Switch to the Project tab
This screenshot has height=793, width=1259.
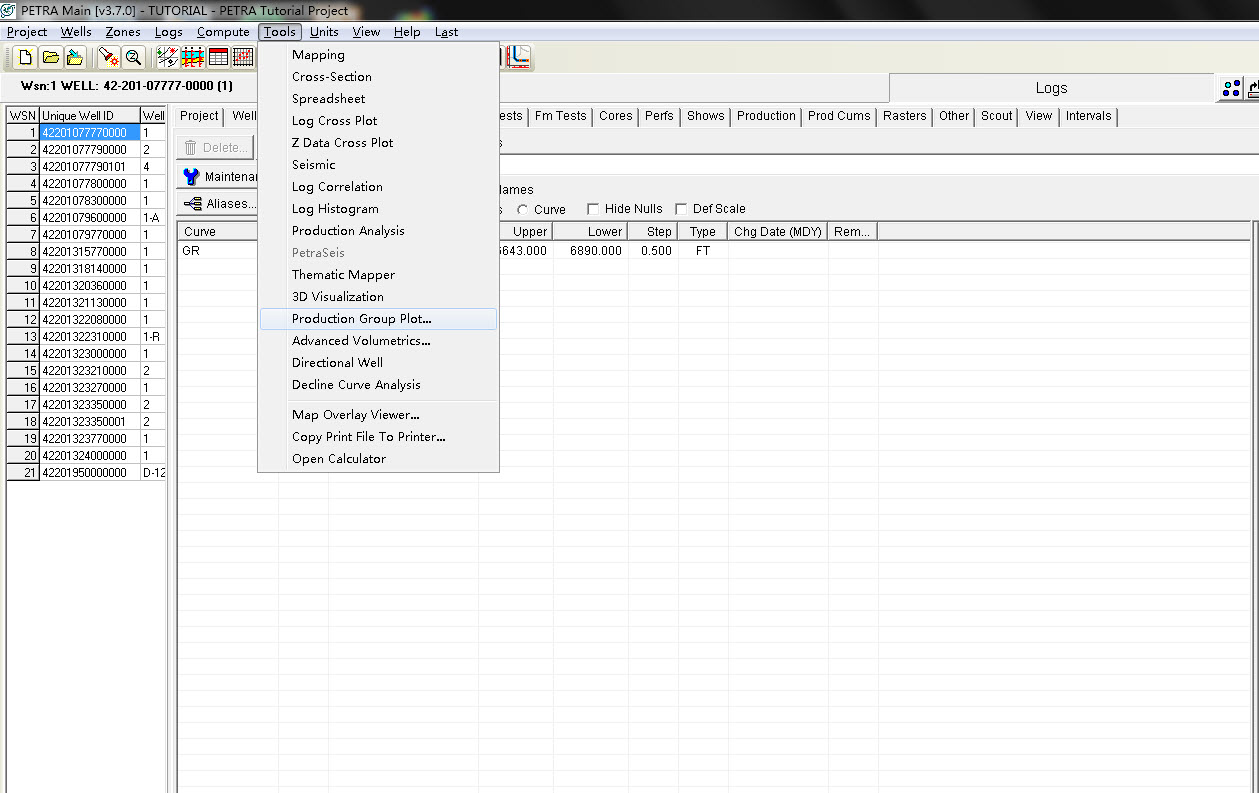click(199, 116)
